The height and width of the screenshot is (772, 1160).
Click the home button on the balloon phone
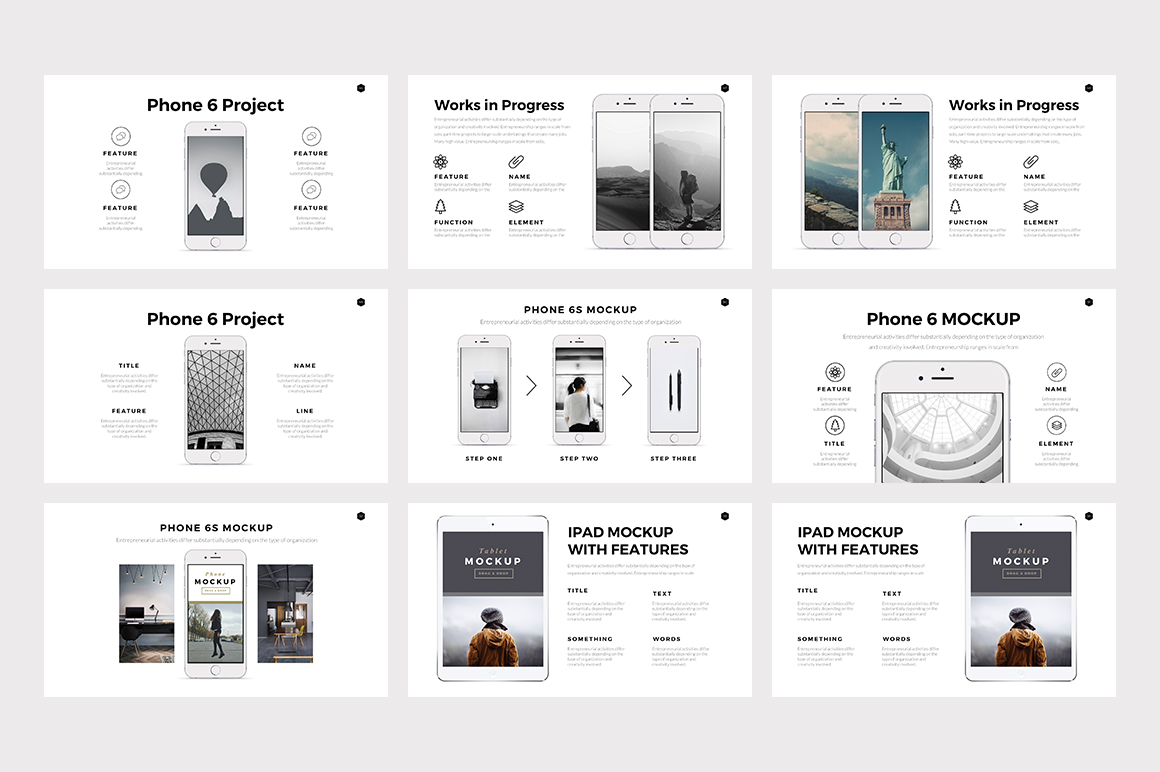[215, 243]
